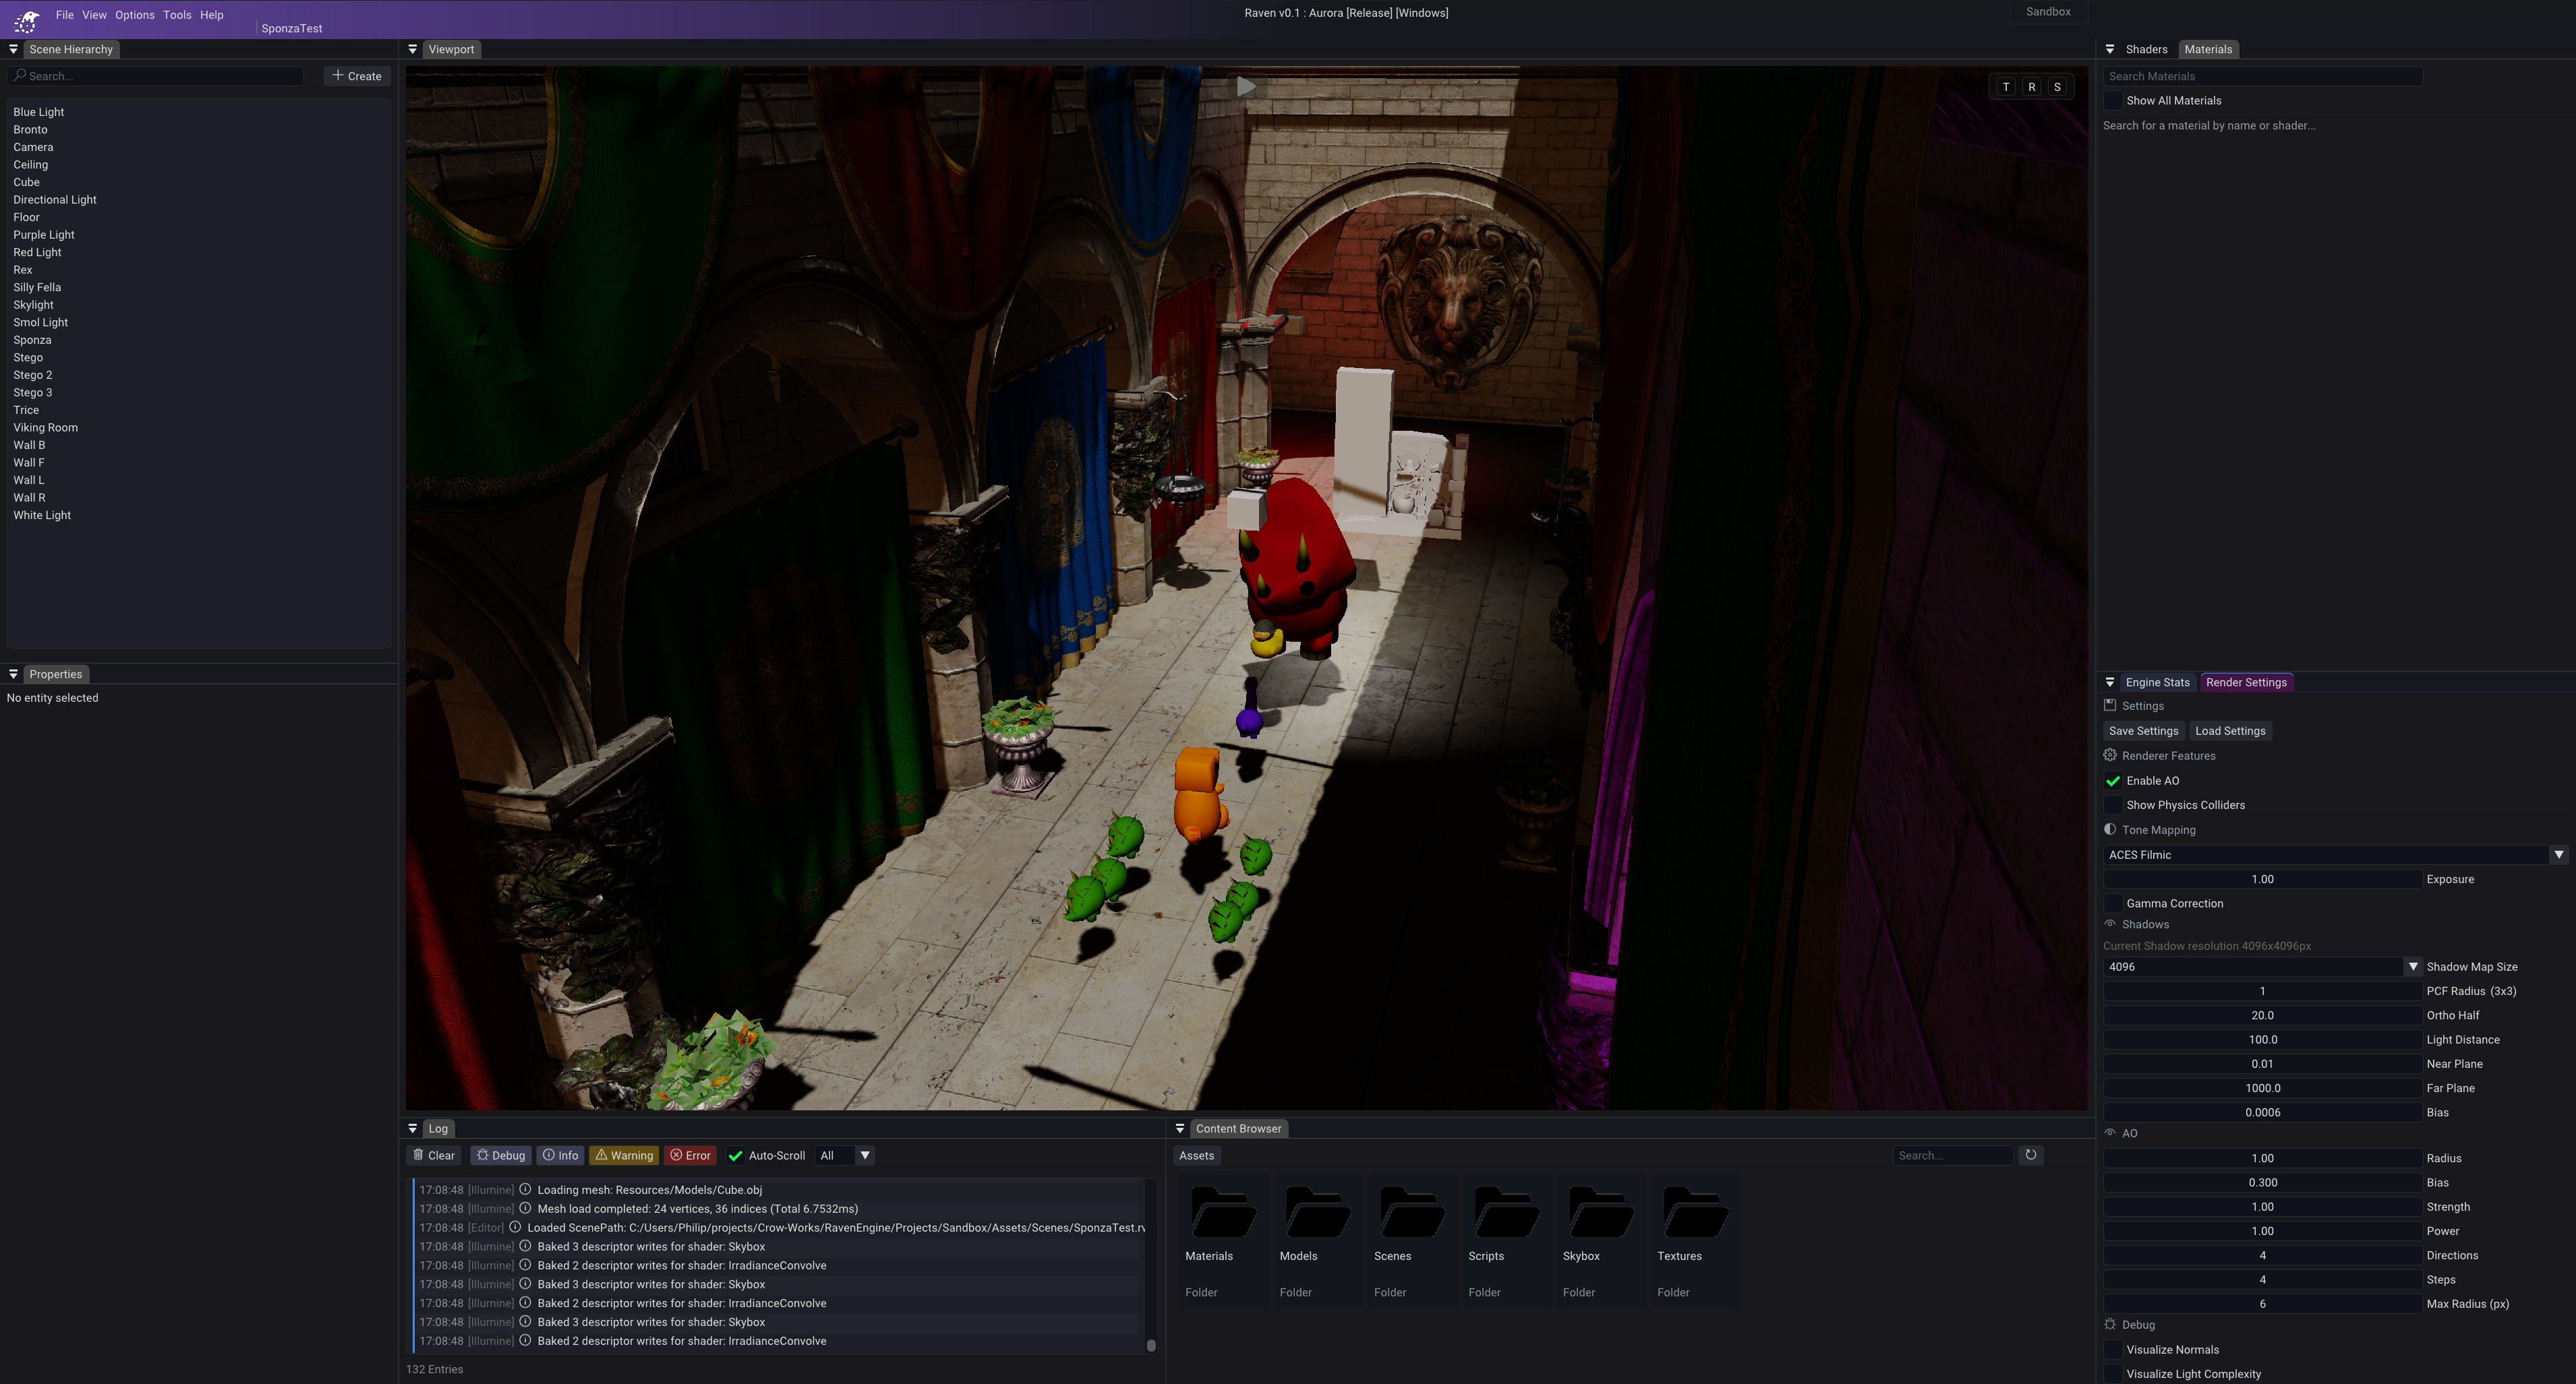The height and width of the screenshot is (1384, 2576).
Task: Click the Log panel menu icon
Action: 413,1128
